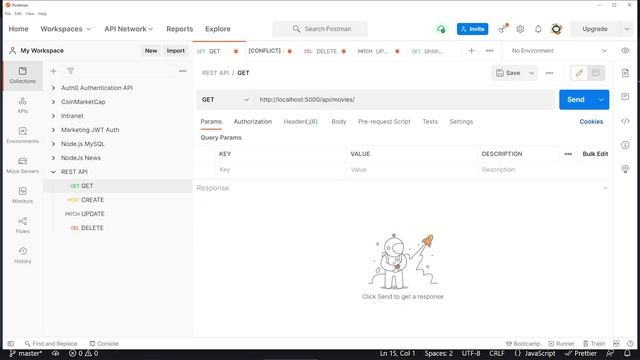Expand the Intranet collection
This screenshot has height=360, width=640.
coord(53,116)
